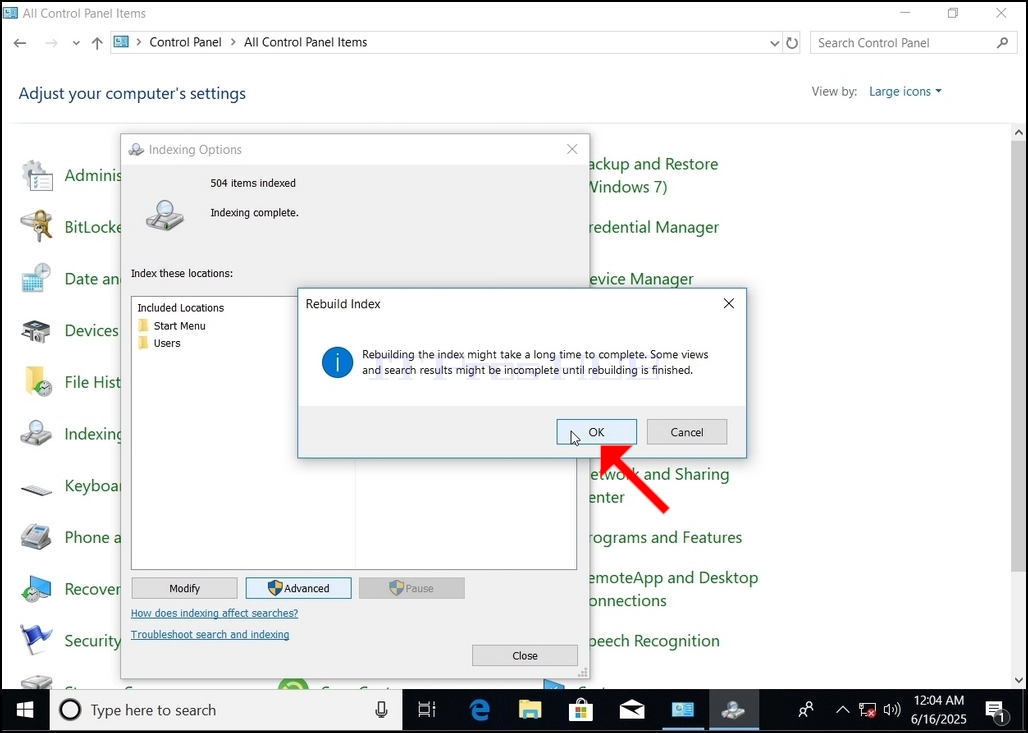Click taskbar 'Type here to search' box
1028x733 pixels.
(x=226, y=710)
